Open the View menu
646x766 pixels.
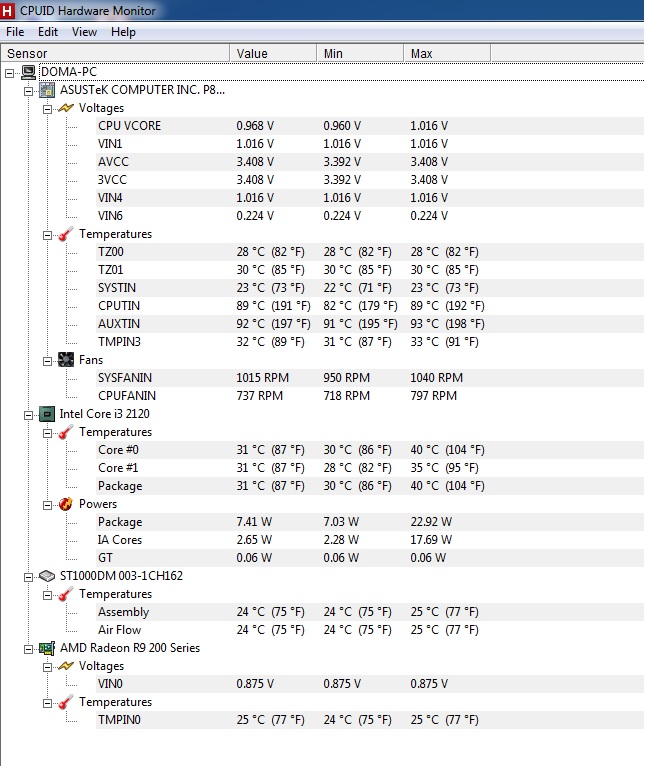tap(84, 32)
